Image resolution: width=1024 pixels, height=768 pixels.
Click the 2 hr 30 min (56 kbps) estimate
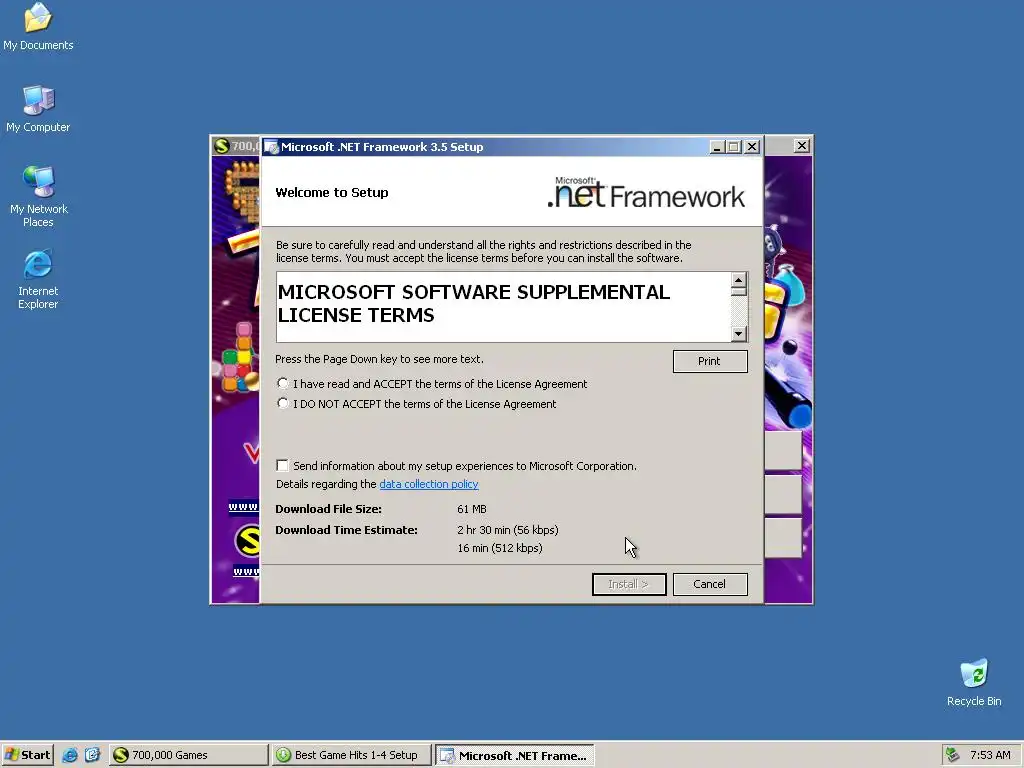click(508, 530)
